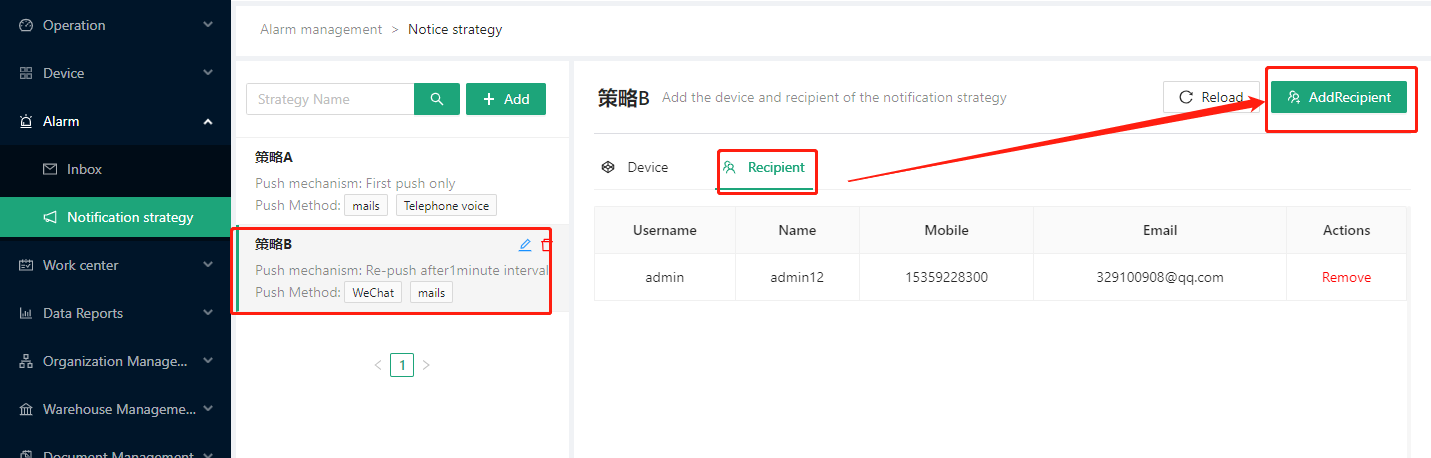Click the Work center calendar icon

click(26, 265)
